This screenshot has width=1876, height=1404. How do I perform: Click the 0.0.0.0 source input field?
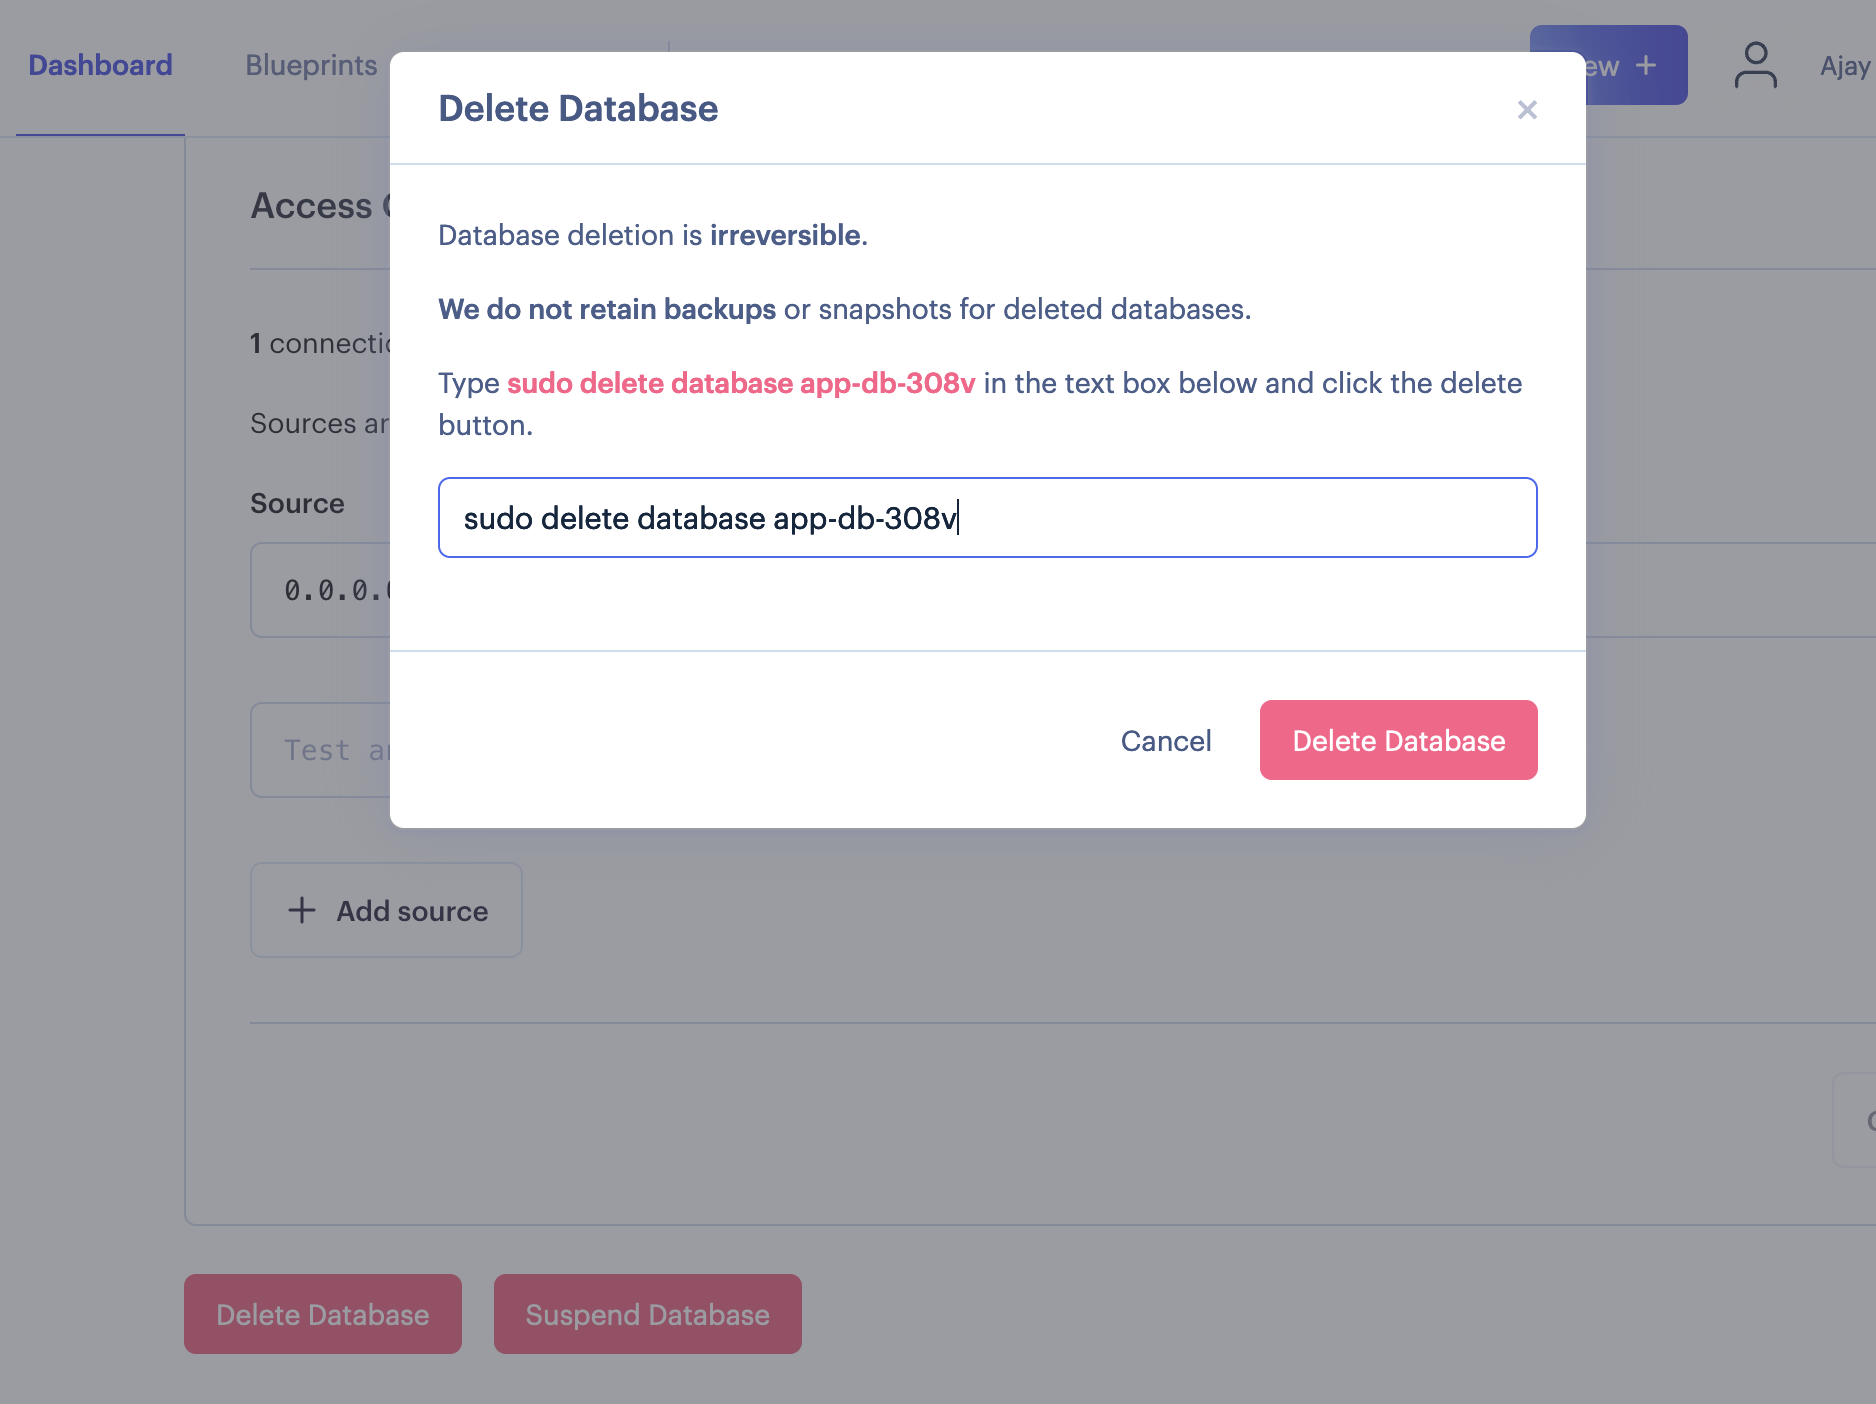320,590
